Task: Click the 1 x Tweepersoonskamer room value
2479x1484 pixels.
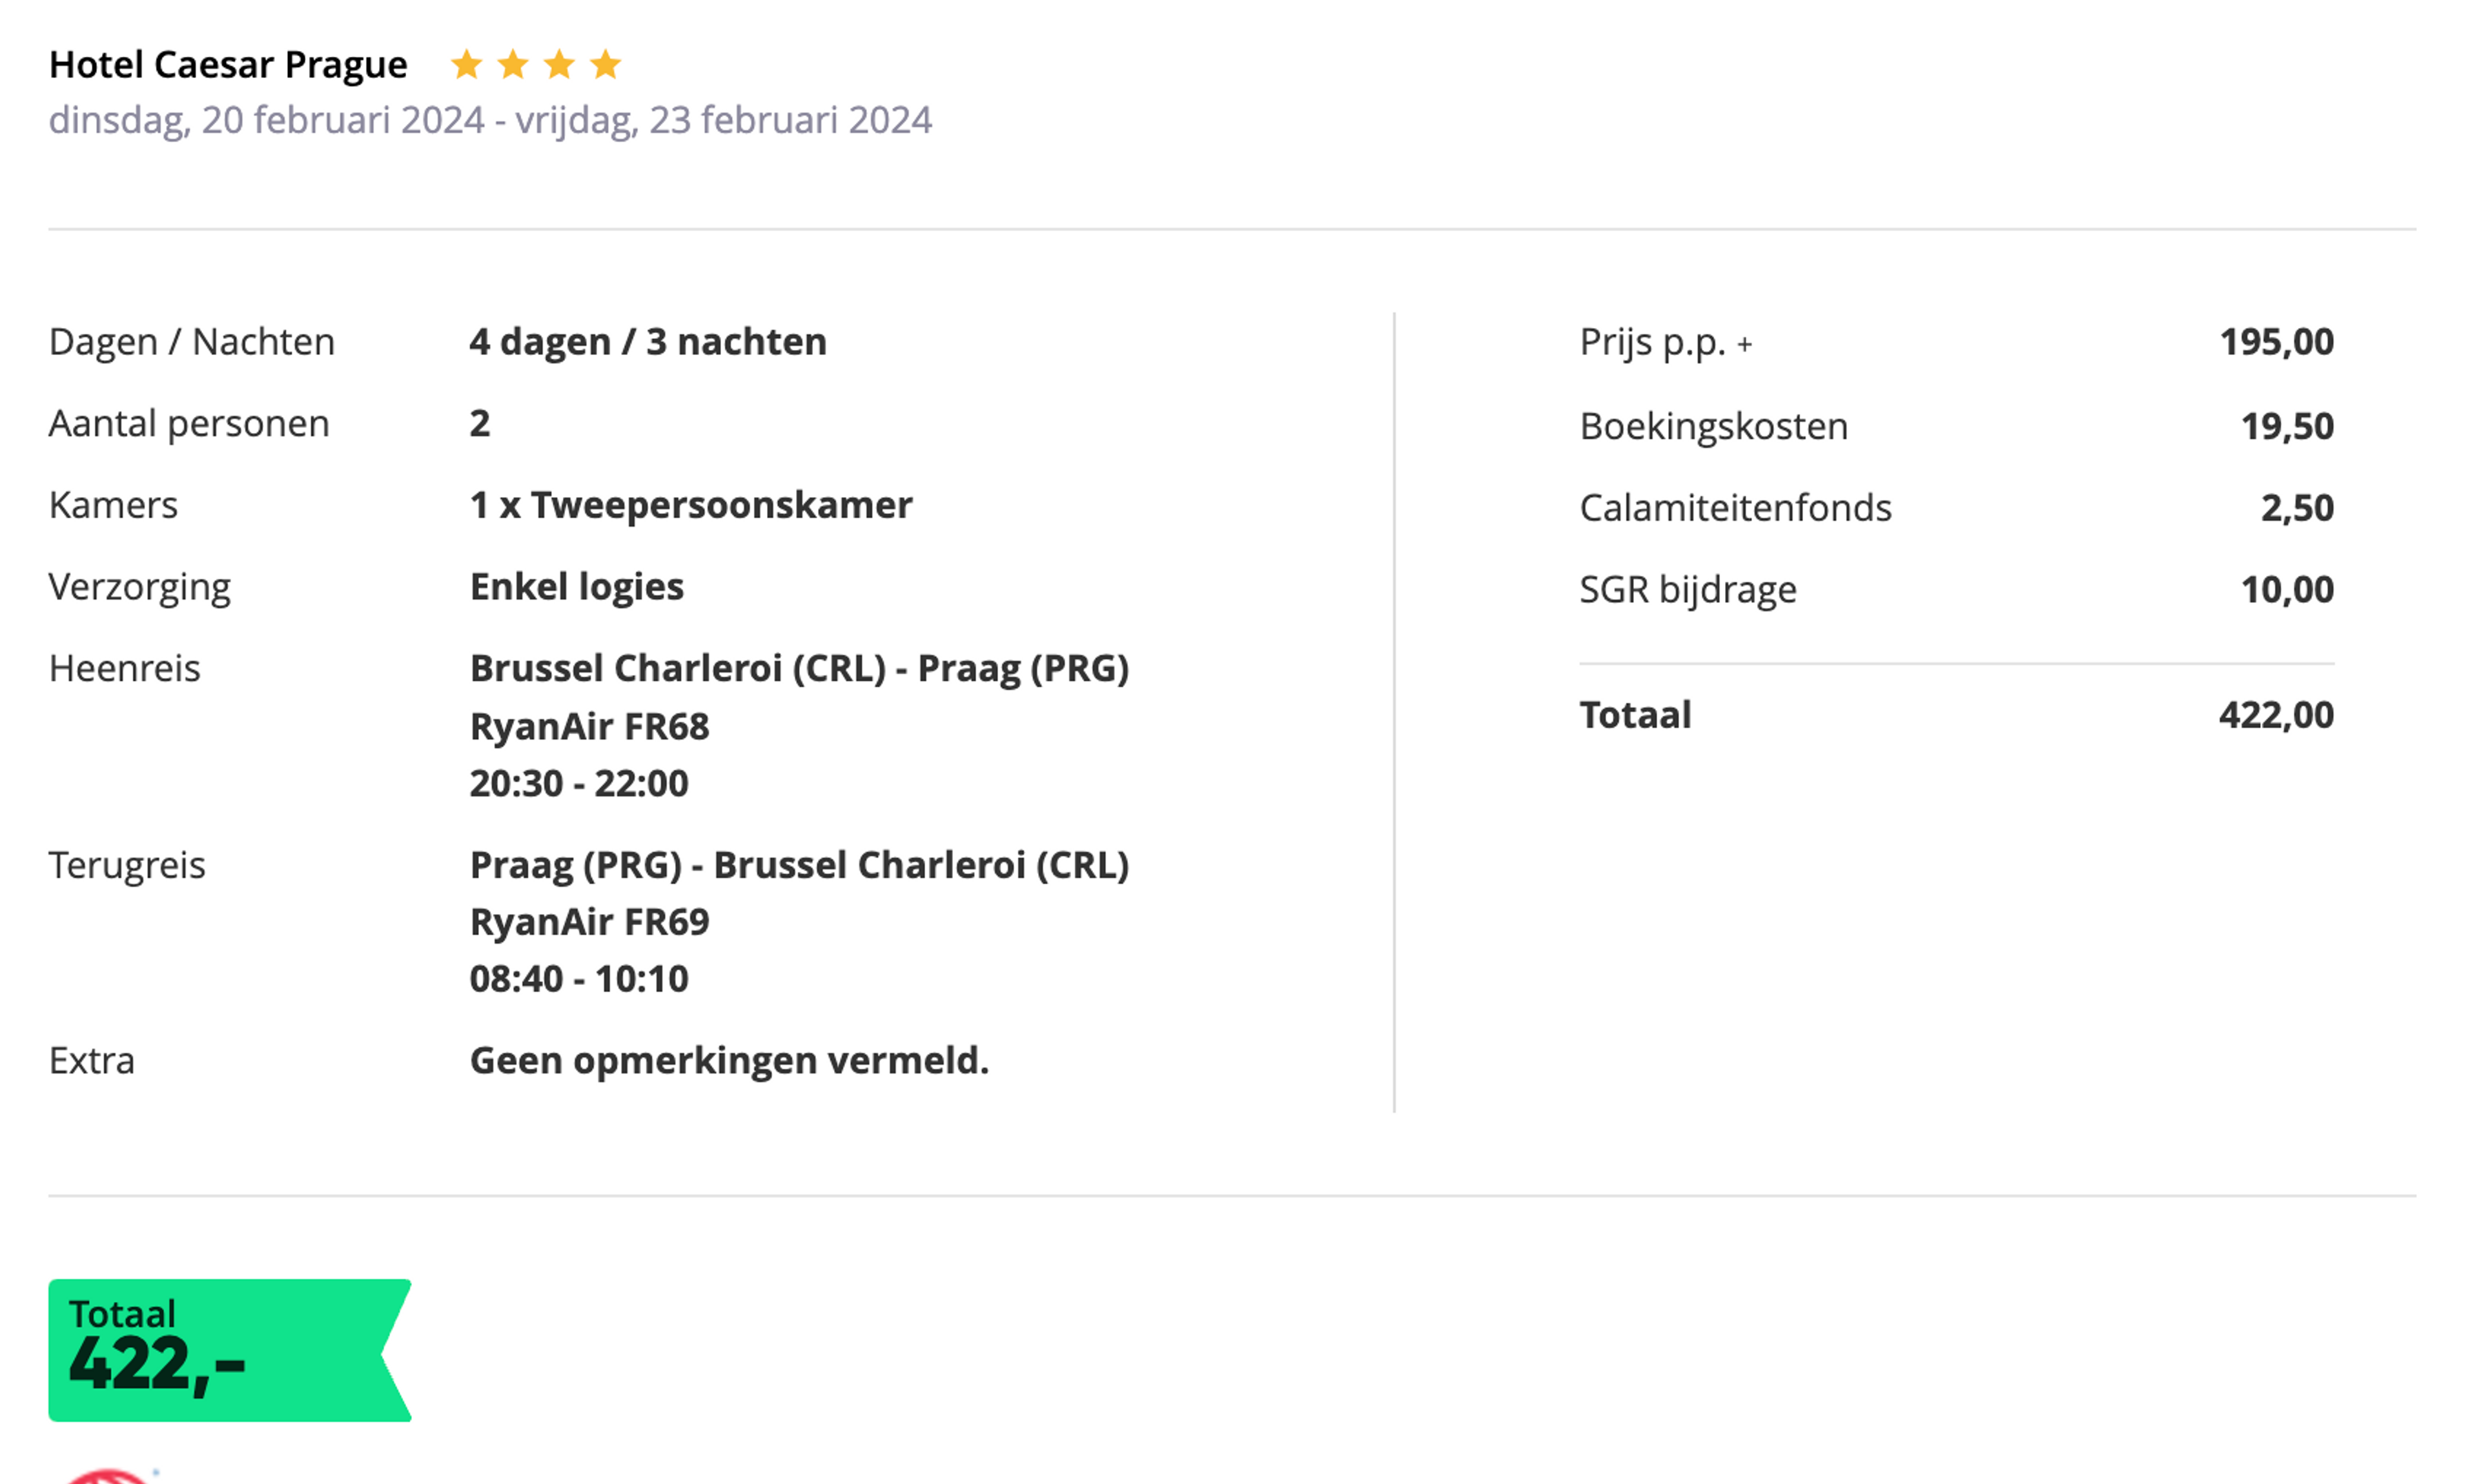Action: click(x=691, y=505)
